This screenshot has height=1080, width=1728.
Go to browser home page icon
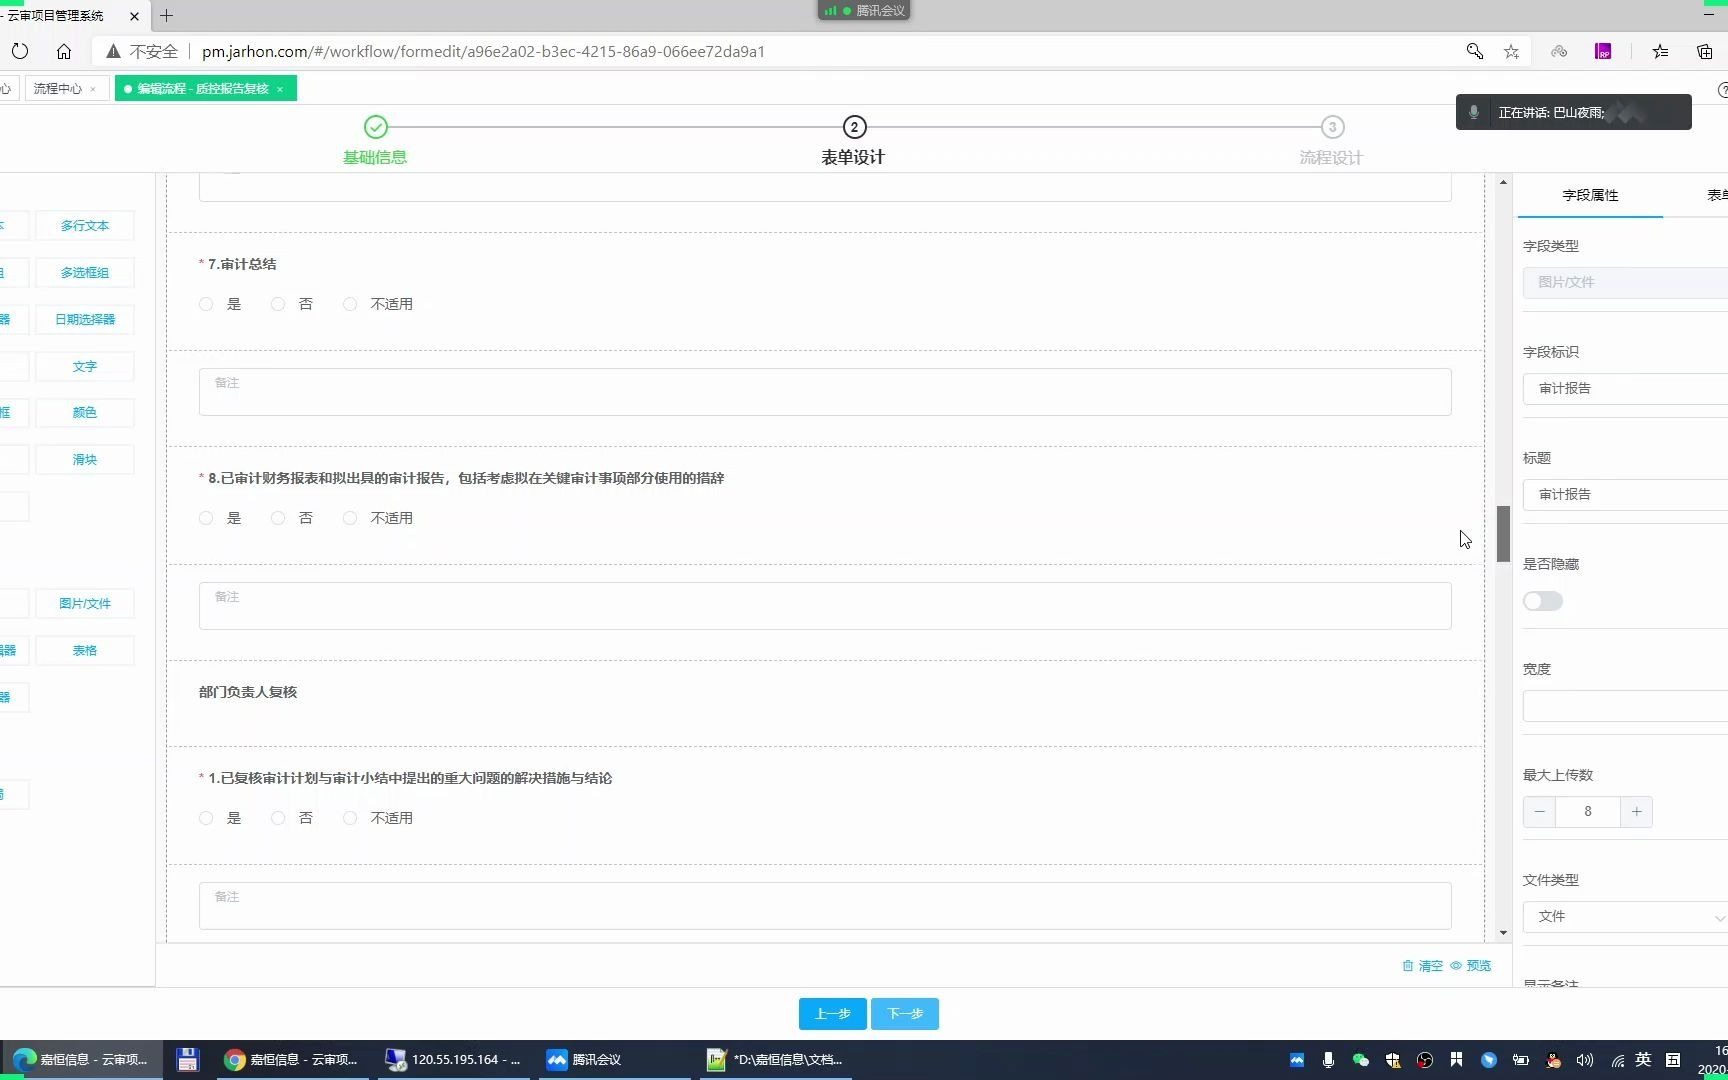tap(64, 51)
